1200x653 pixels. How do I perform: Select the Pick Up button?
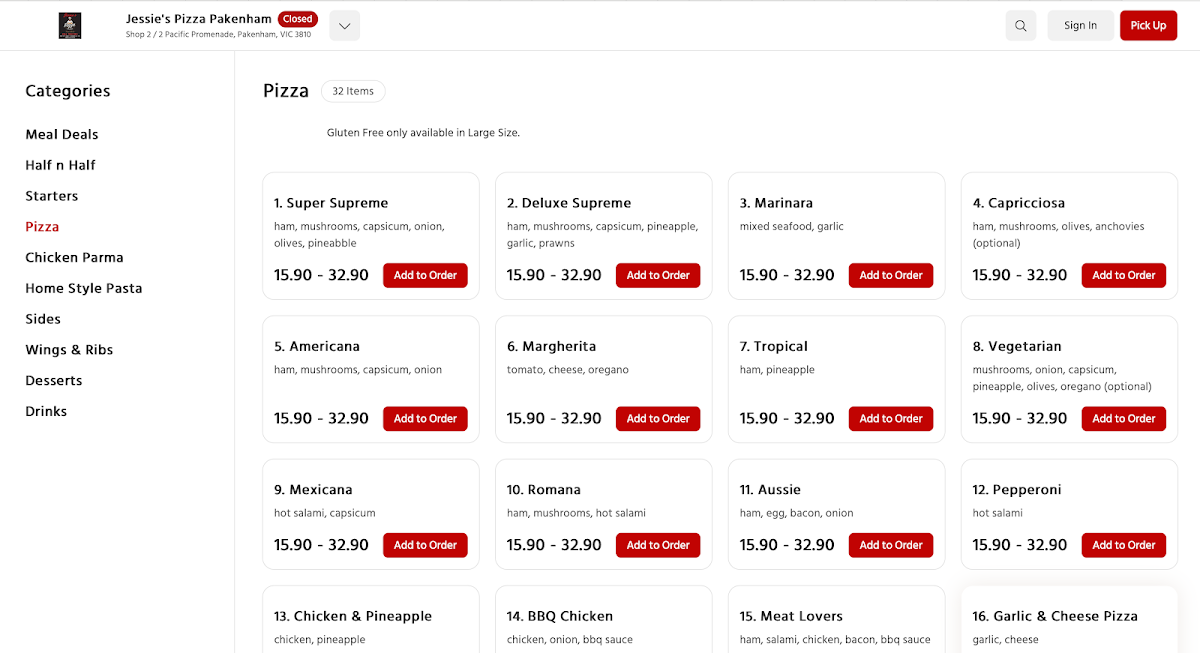1148,26
